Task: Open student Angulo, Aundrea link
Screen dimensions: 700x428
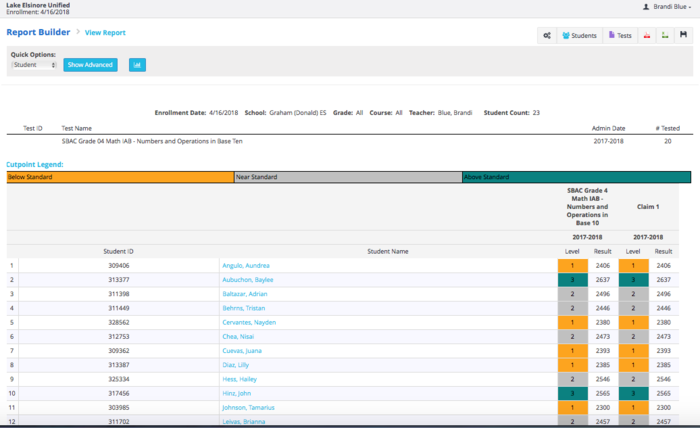Action: click(245, 266)
